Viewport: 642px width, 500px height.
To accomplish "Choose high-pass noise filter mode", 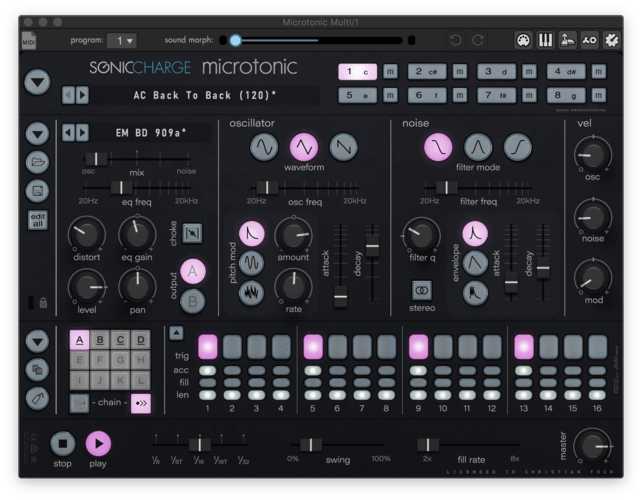I will pos(518,147).
